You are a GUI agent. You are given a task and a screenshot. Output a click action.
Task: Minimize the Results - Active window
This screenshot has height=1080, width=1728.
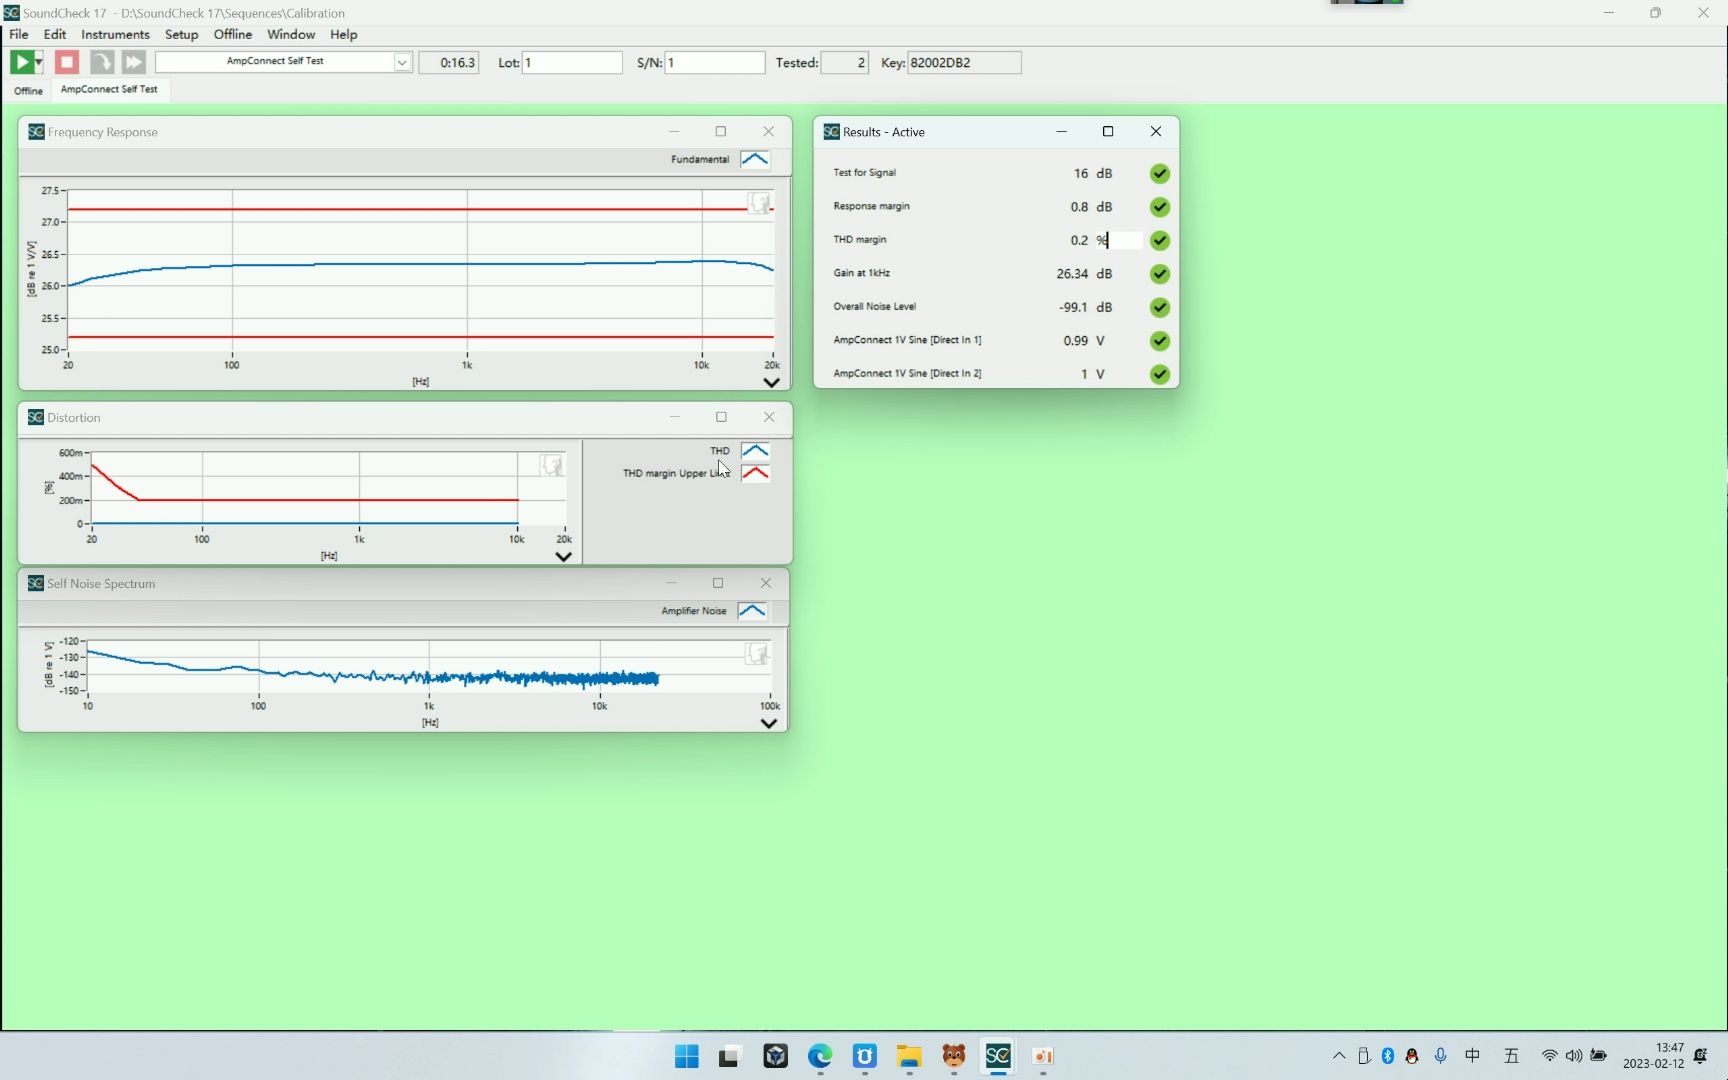pyautogui.click(x=1062, y=131)
